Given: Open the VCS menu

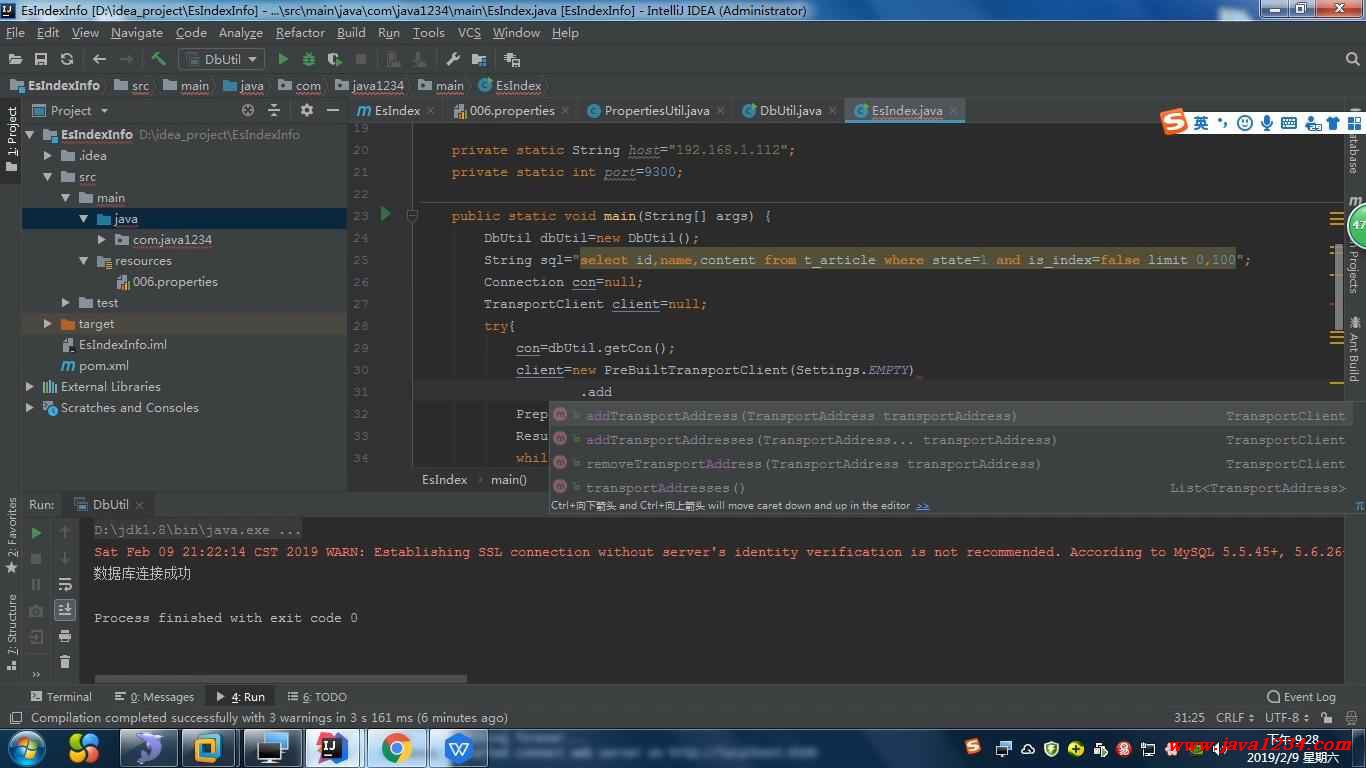Looking at the screenshot, I should coord(469,33).
